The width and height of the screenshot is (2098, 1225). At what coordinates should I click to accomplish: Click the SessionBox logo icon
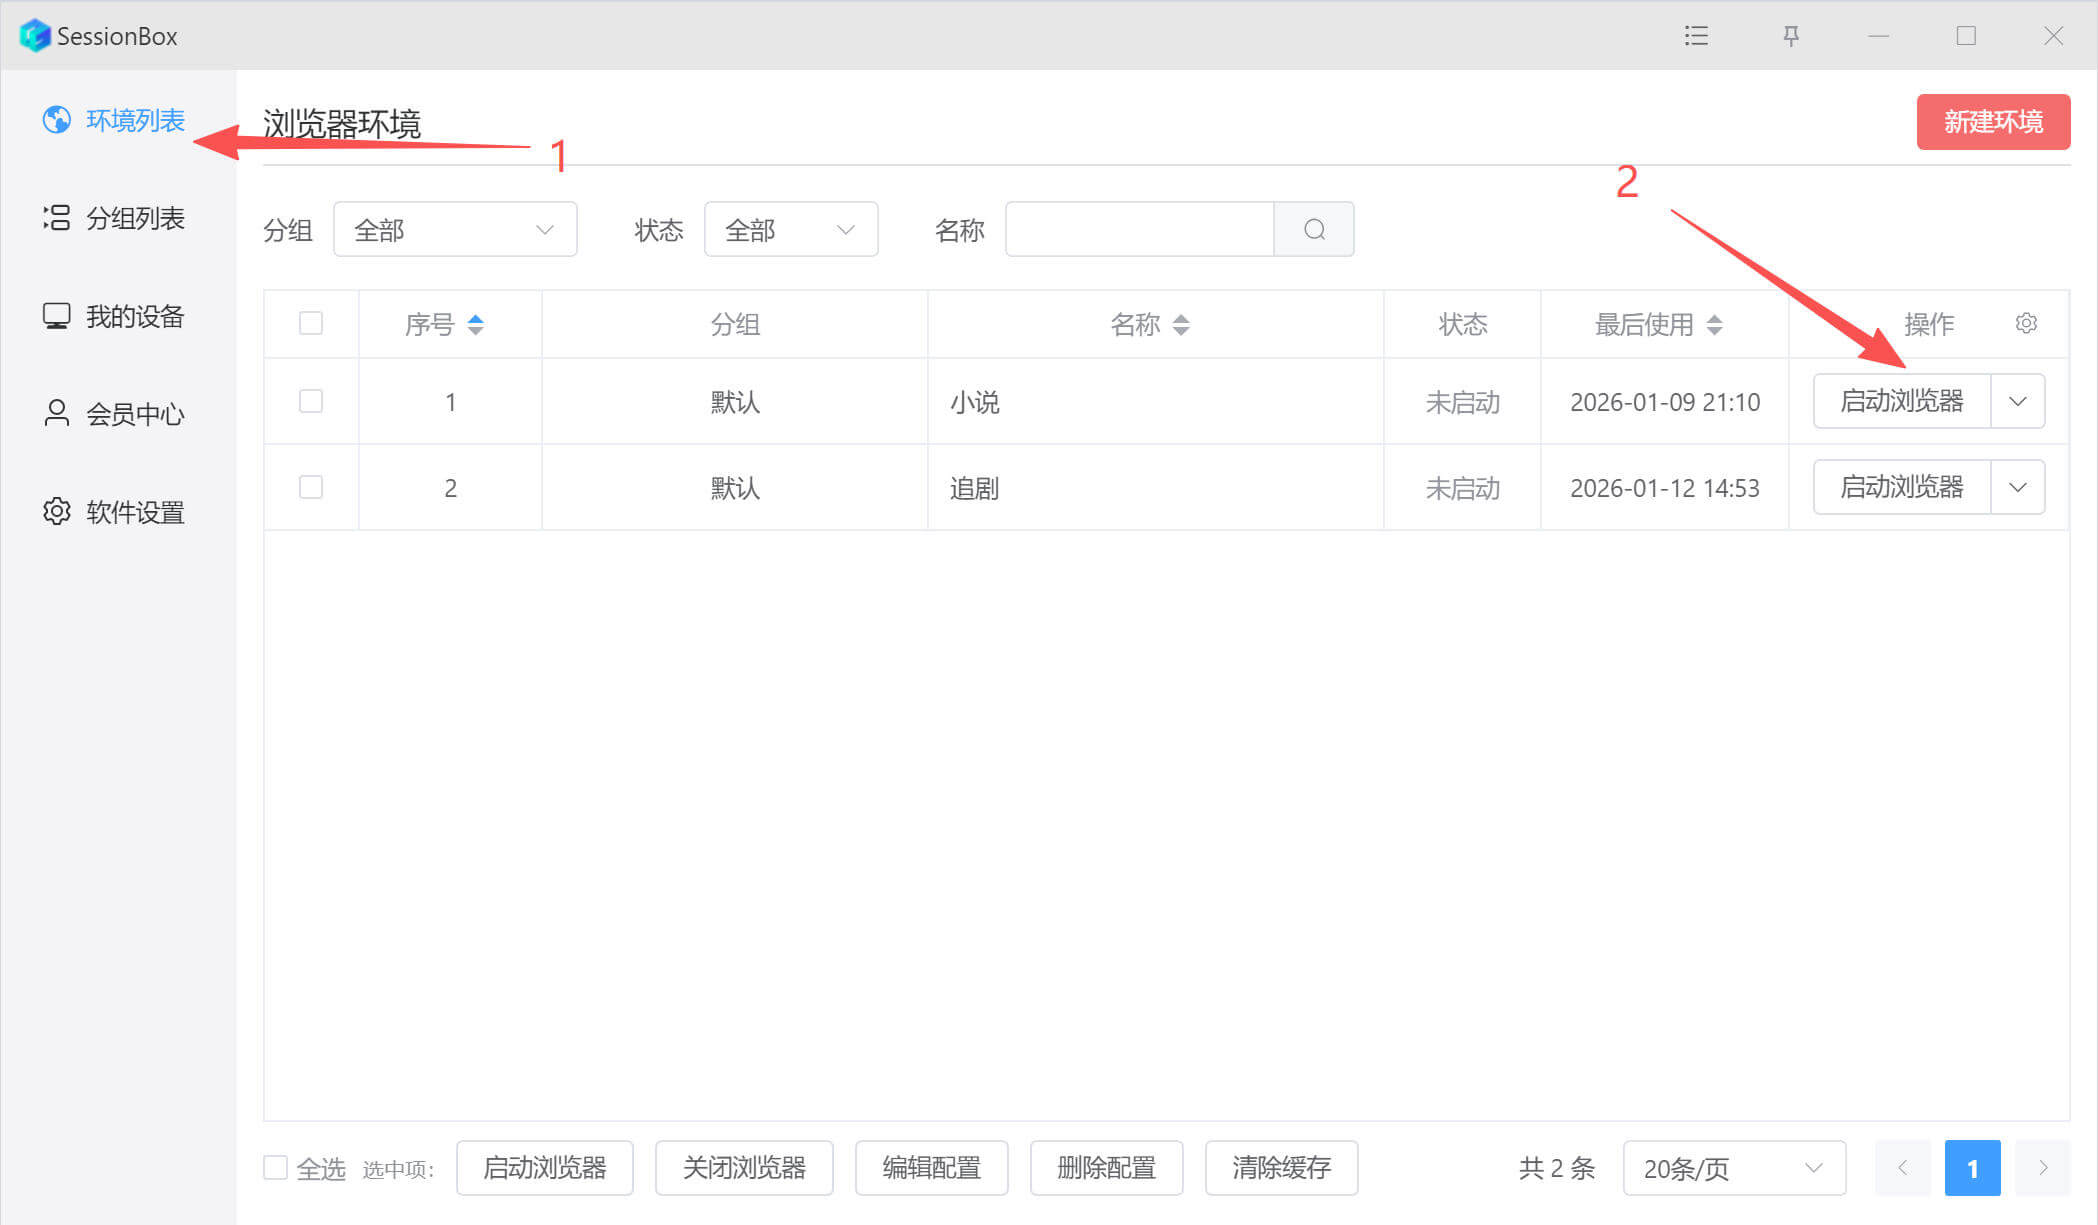(x=34, y=36)
